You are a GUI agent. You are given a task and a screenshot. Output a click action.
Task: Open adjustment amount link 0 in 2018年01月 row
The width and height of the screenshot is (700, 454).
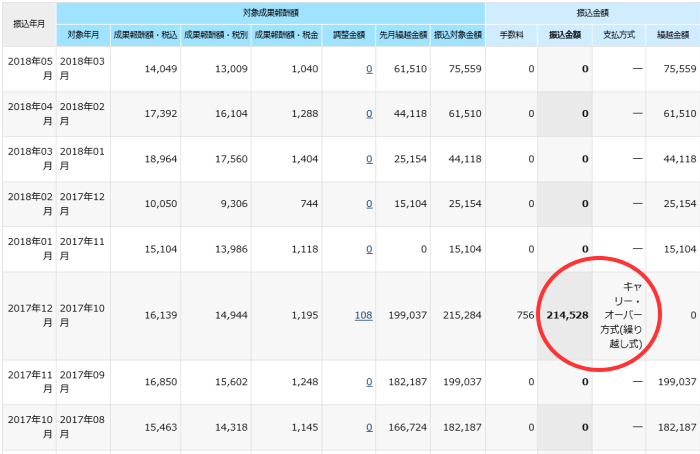point(369,249)
